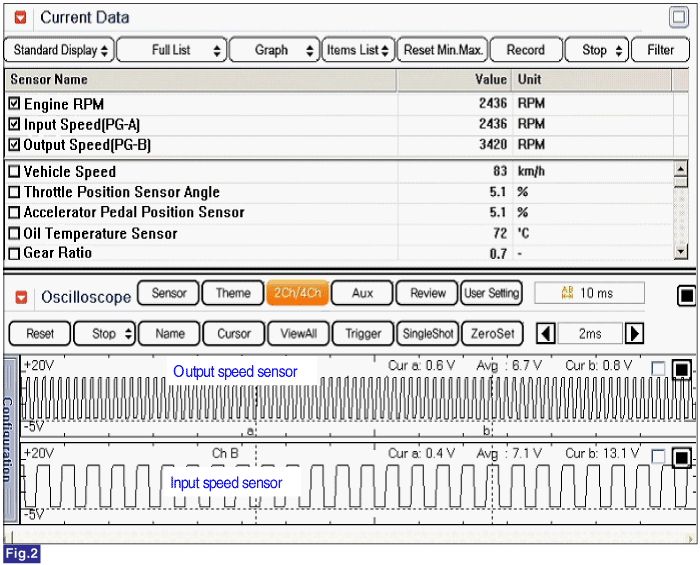Click the red Current Data collapse icon
The width and height of the screenshot is (700, 565).
(21, 18)
